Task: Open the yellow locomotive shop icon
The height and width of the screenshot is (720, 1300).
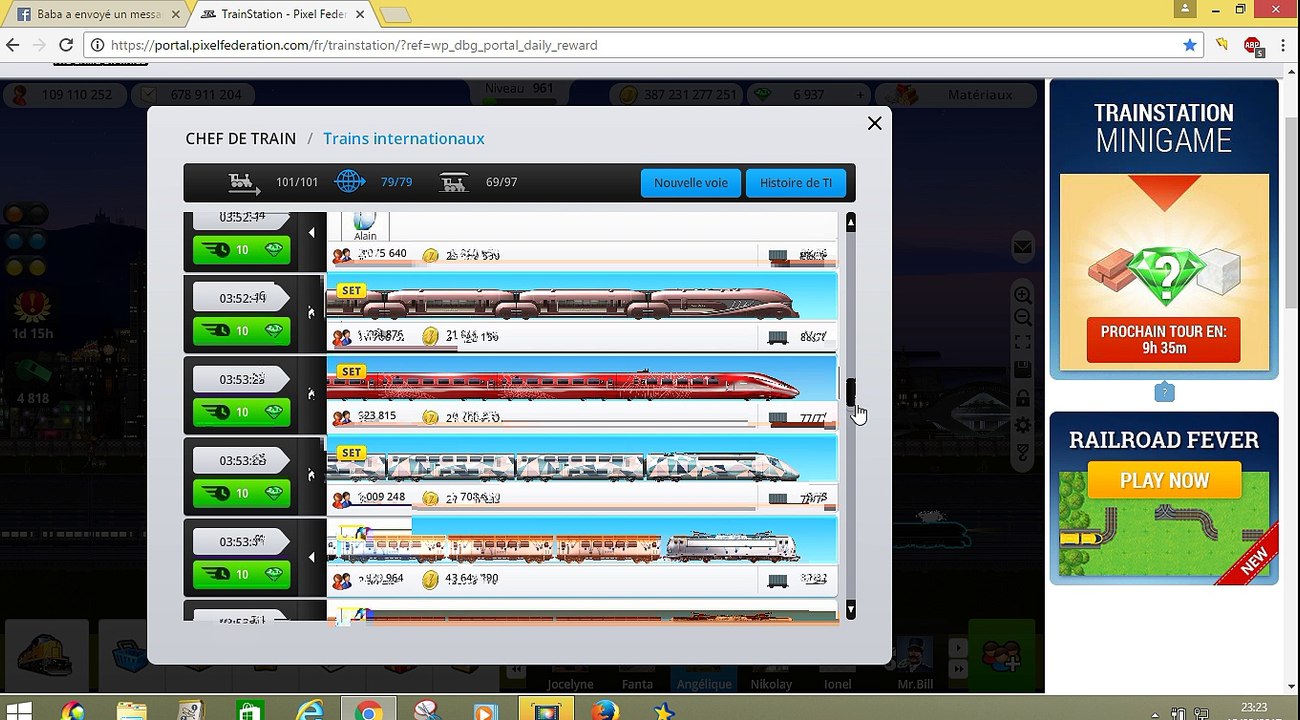Action: pyautogui.click(x=45, y=655)
